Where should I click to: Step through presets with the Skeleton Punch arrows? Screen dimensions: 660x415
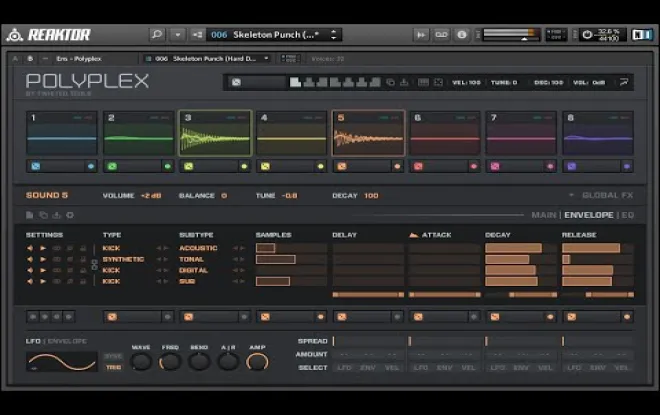(333, 35)
